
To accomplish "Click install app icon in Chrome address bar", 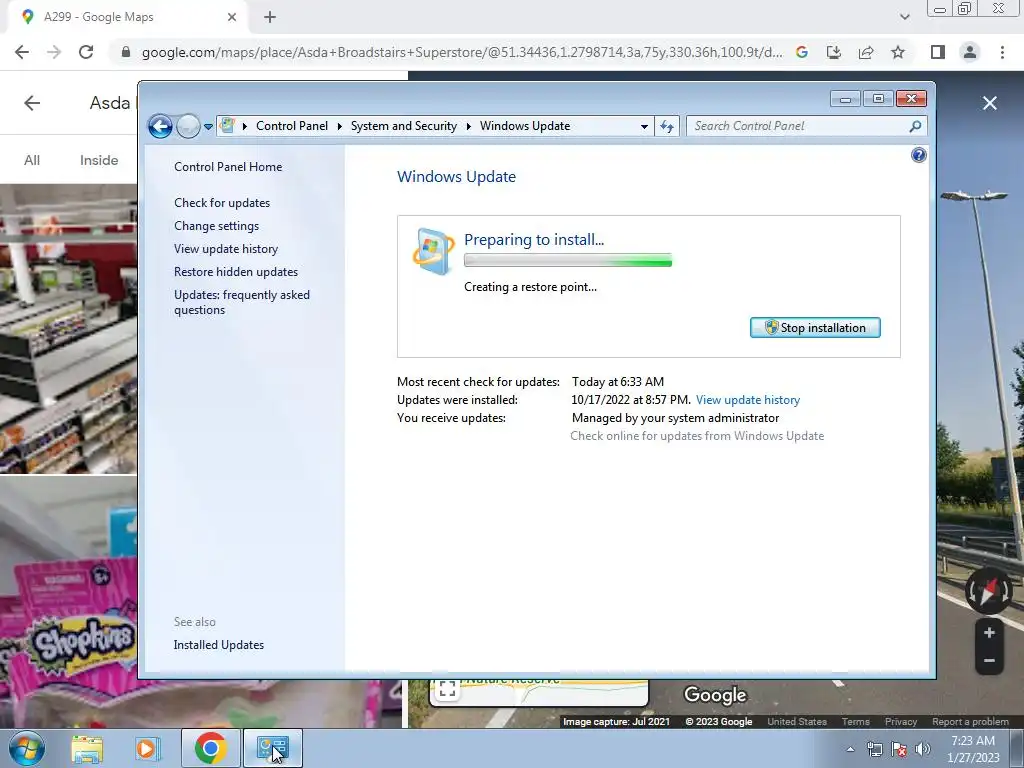I will click(834, 52).
